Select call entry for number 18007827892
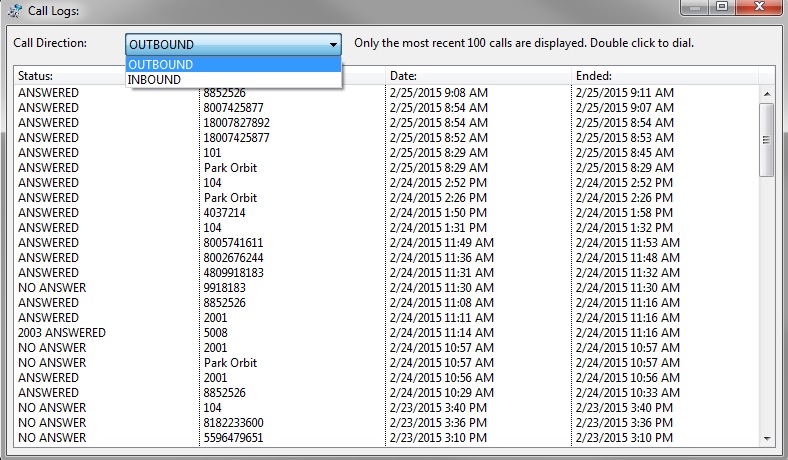This screenshot has width=788, height=460. (236, 123)
